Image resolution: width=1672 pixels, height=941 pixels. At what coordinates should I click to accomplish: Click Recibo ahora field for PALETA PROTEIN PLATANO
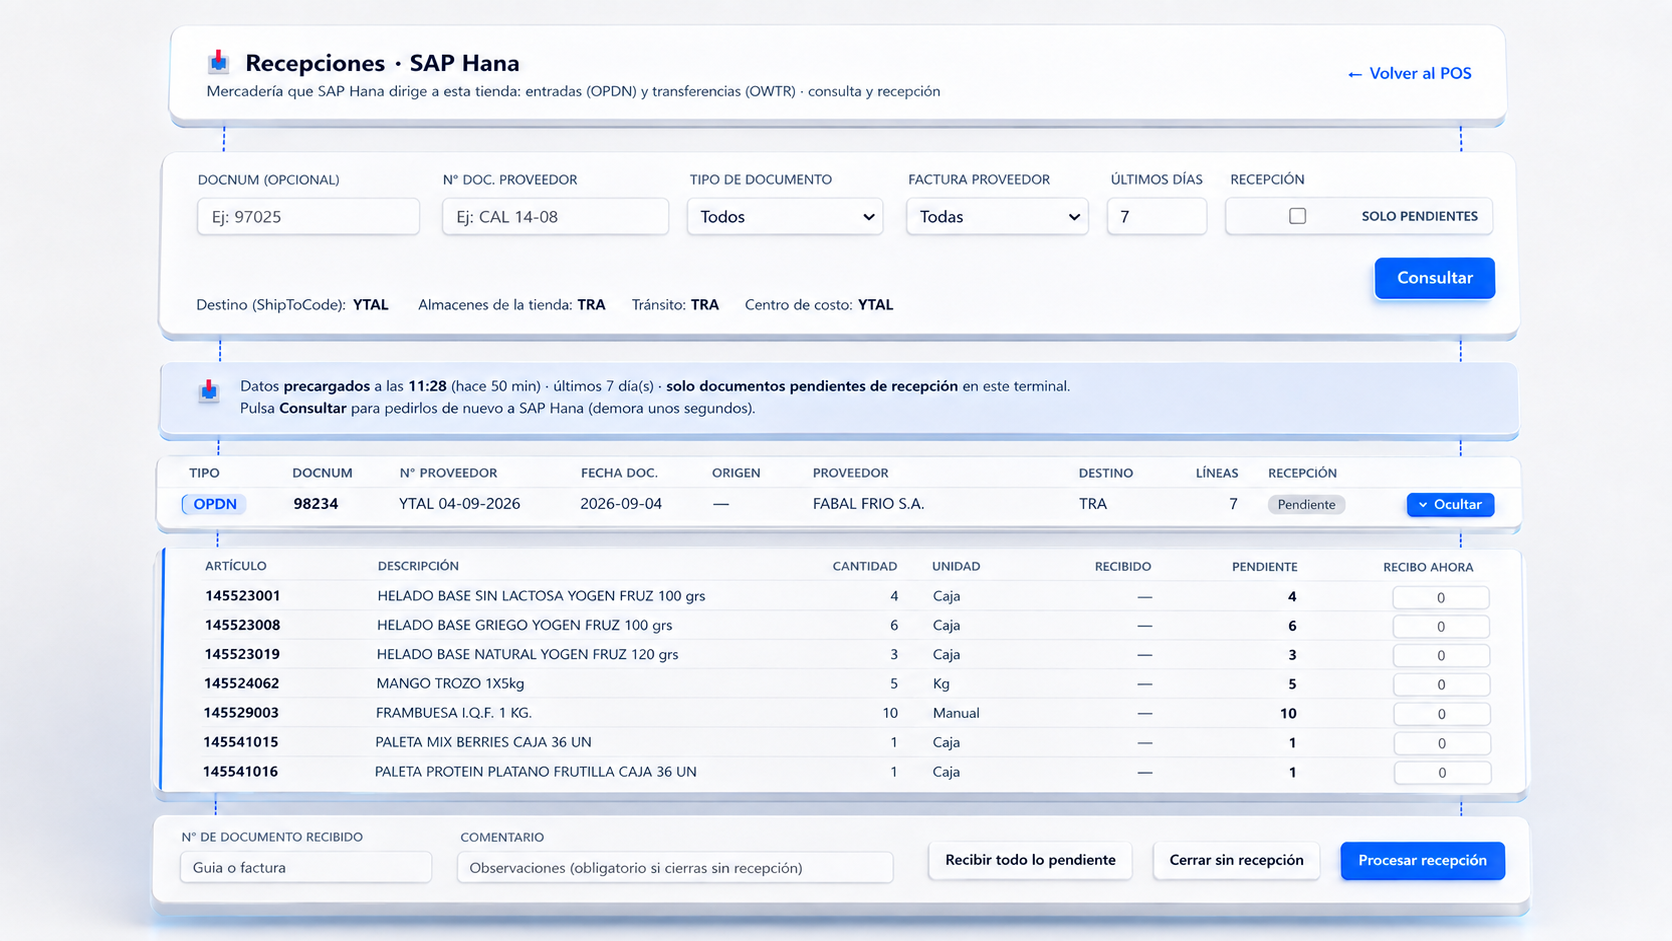1441,772
